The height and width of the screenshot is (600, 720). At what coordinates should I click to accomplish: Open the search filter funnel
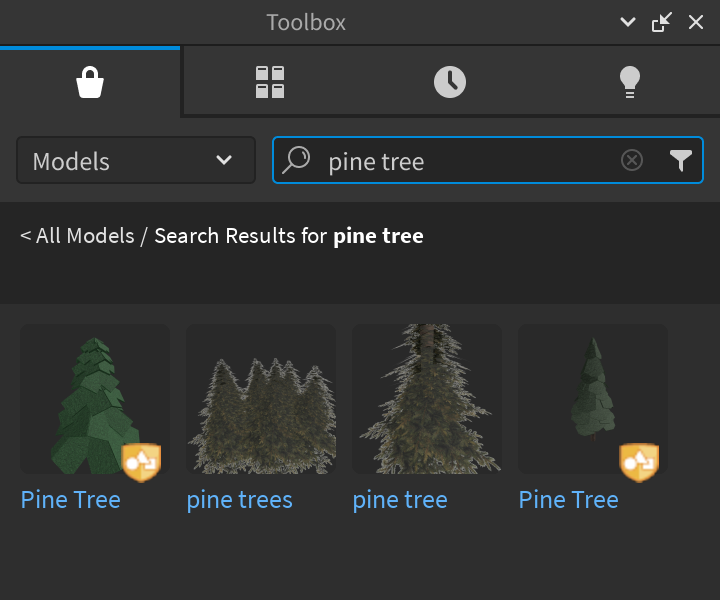coord(681,160)
